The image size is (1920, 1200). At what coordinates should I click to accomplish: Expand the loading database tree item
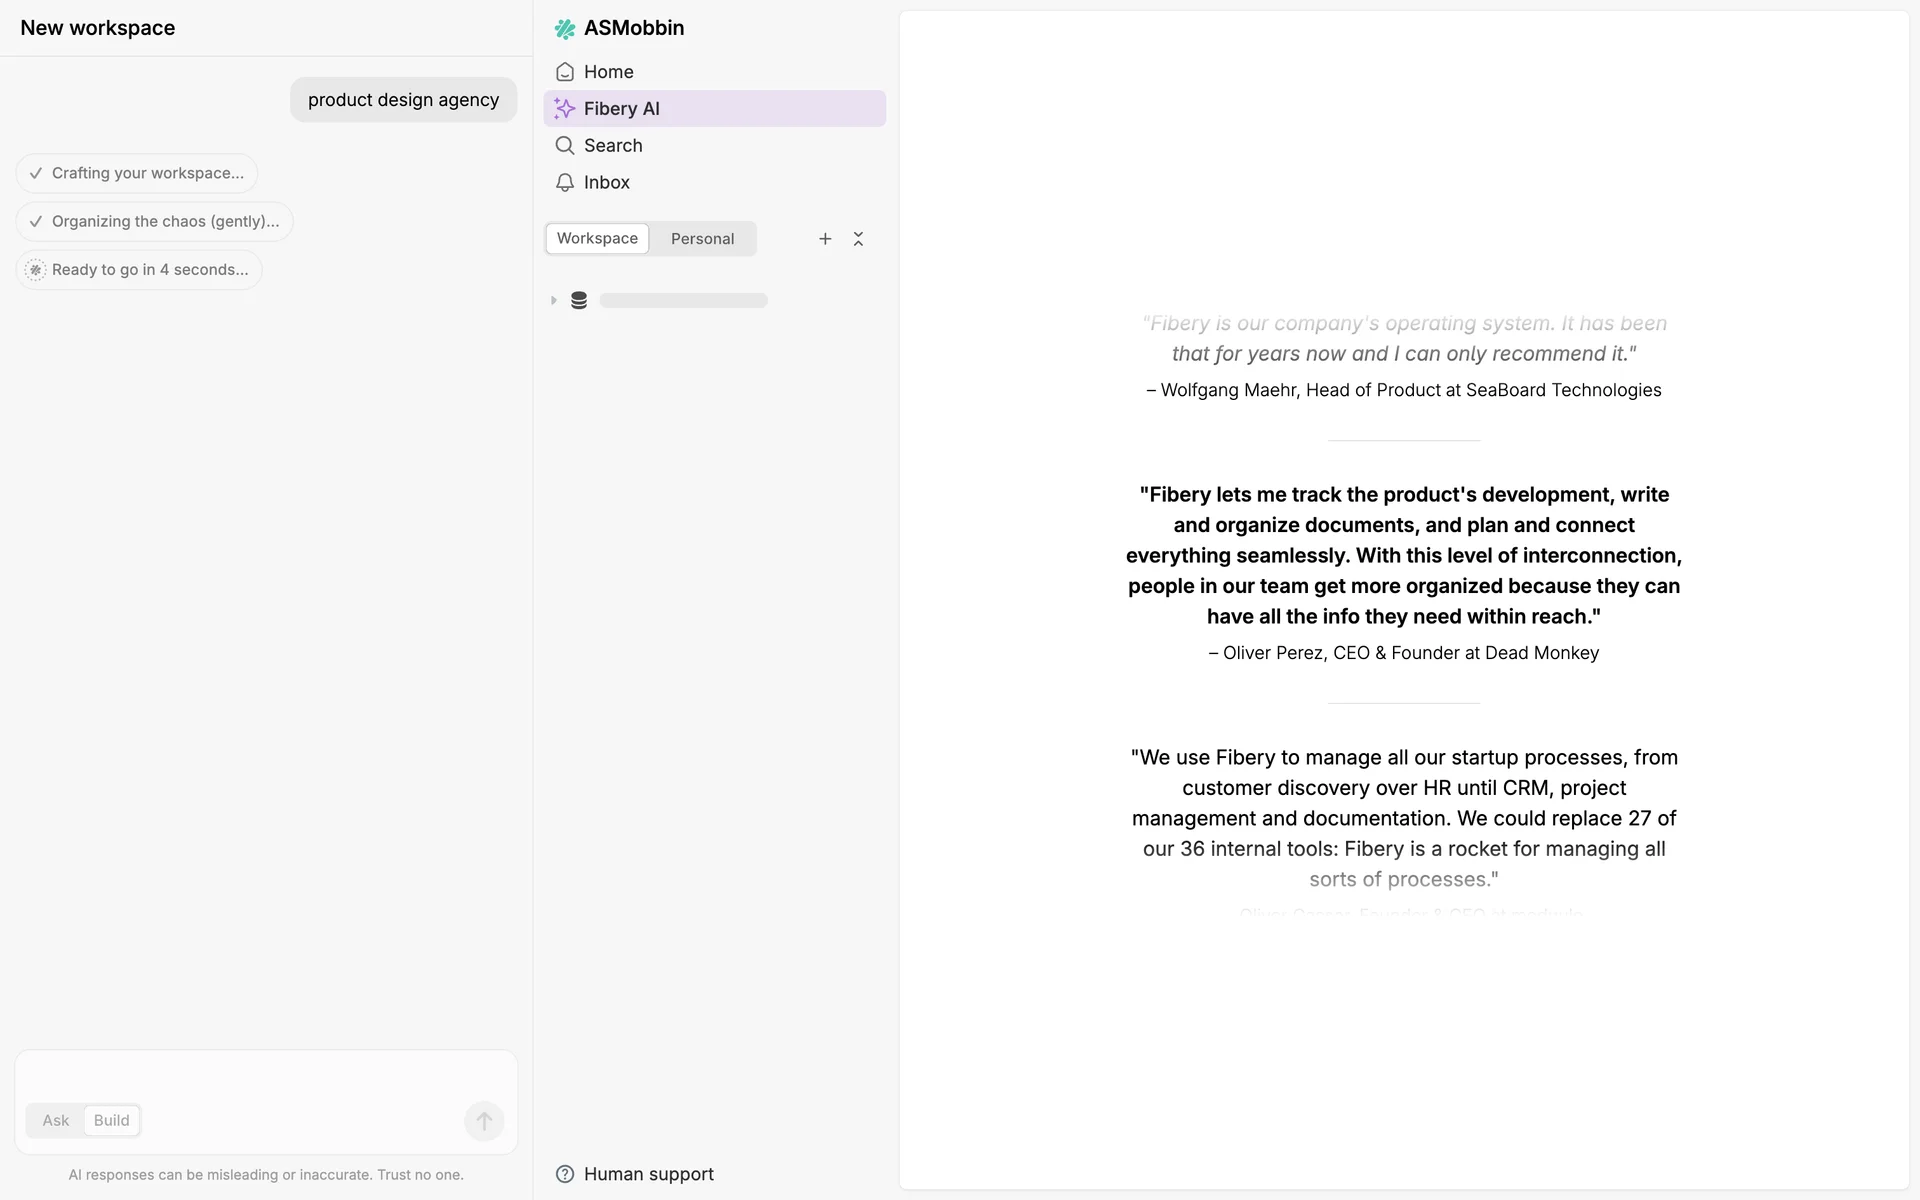click(554, 300)
